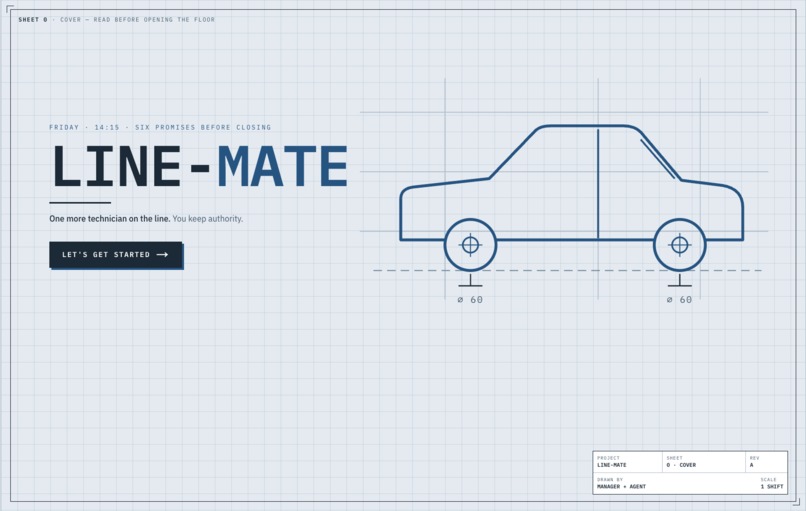Click the SHEET '0 · COVER' title block cell
Viewport: 806px width, 511px height.
pos(704,462)
